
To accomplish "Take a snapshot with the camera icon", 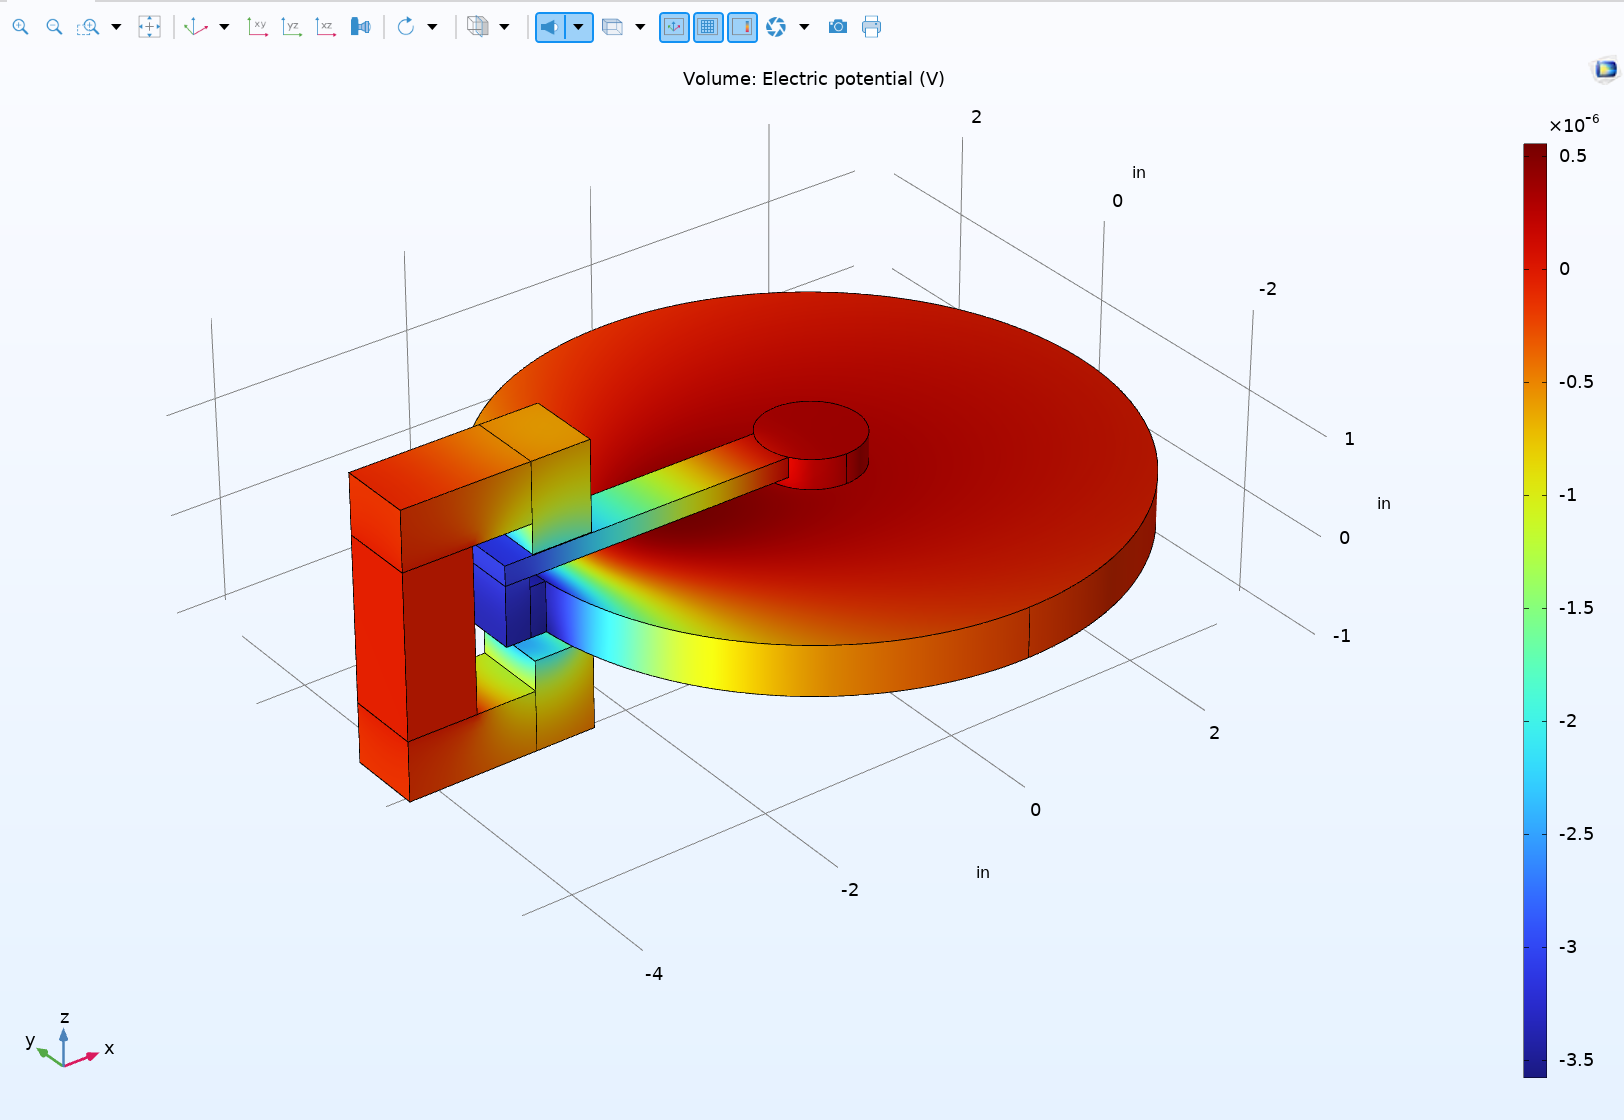I will [x=838, y=27].
